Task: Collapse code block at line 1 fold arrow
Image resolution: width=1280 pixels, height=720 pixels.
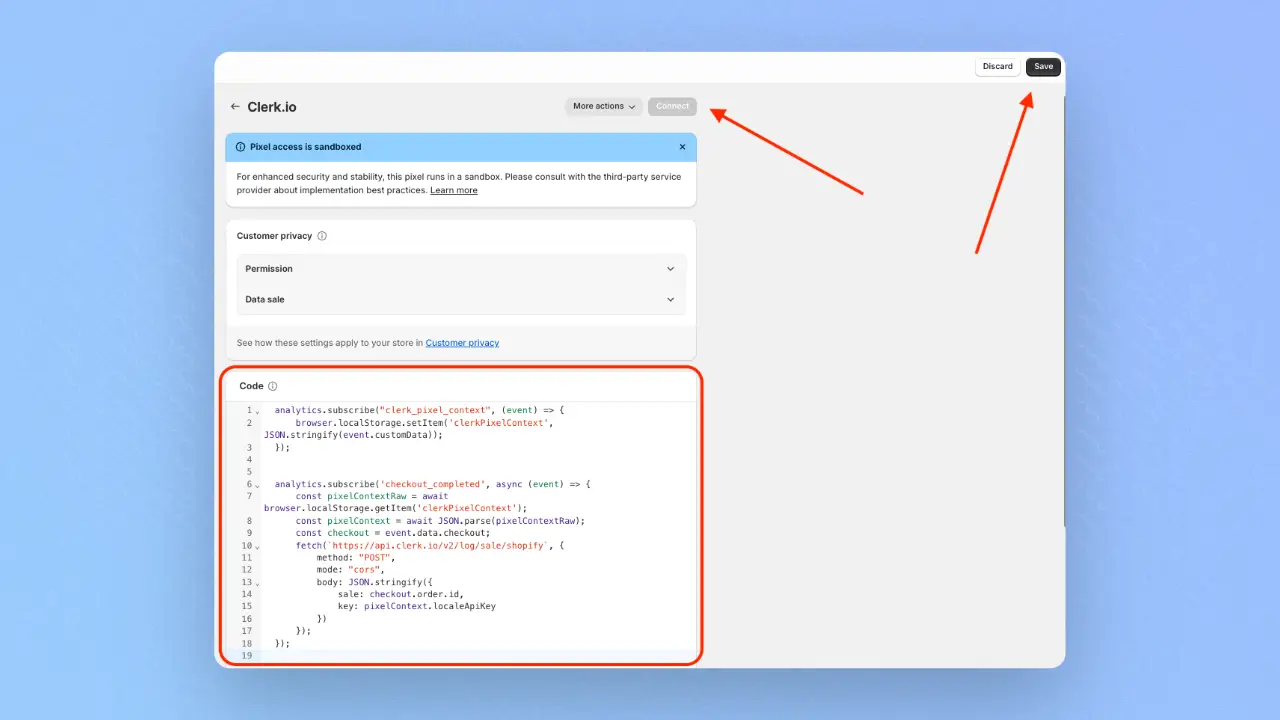Action: tap(257, 411)
